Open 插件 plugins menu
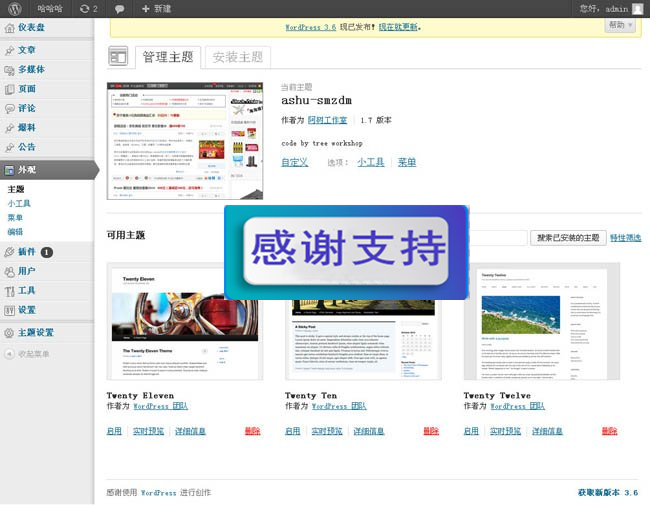The width and height of the screenshot is (650, 505). (27, 252)
